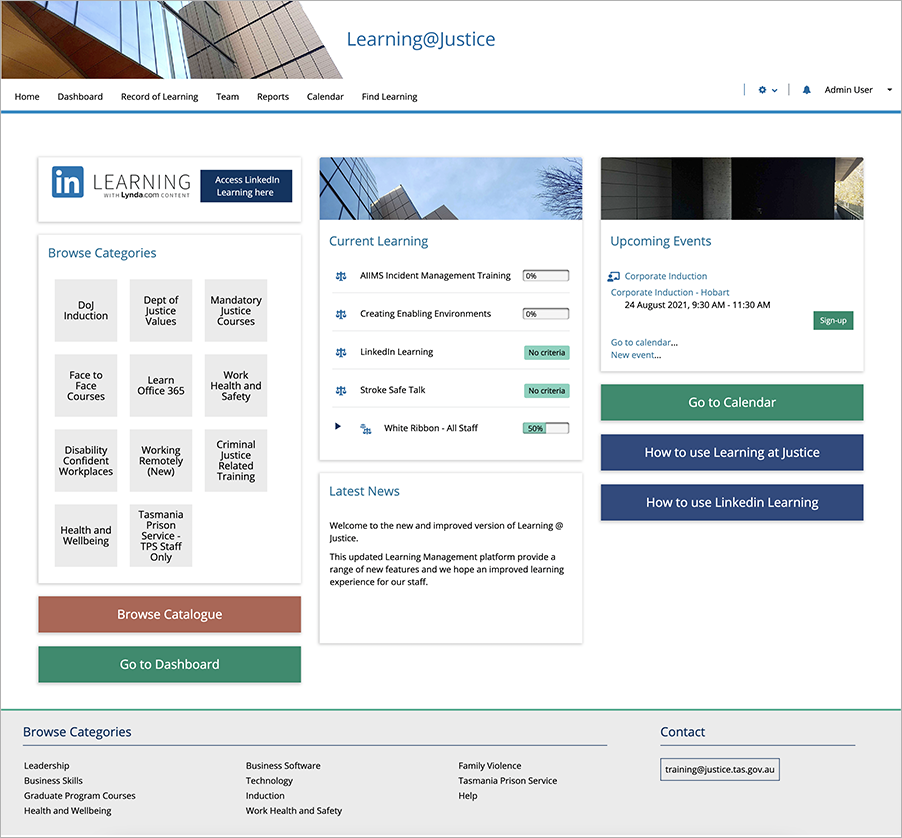Click the LinkedIn Learning course scales icon
The image size is (902, 838).
pyautogui.click(x=341, y=352)
